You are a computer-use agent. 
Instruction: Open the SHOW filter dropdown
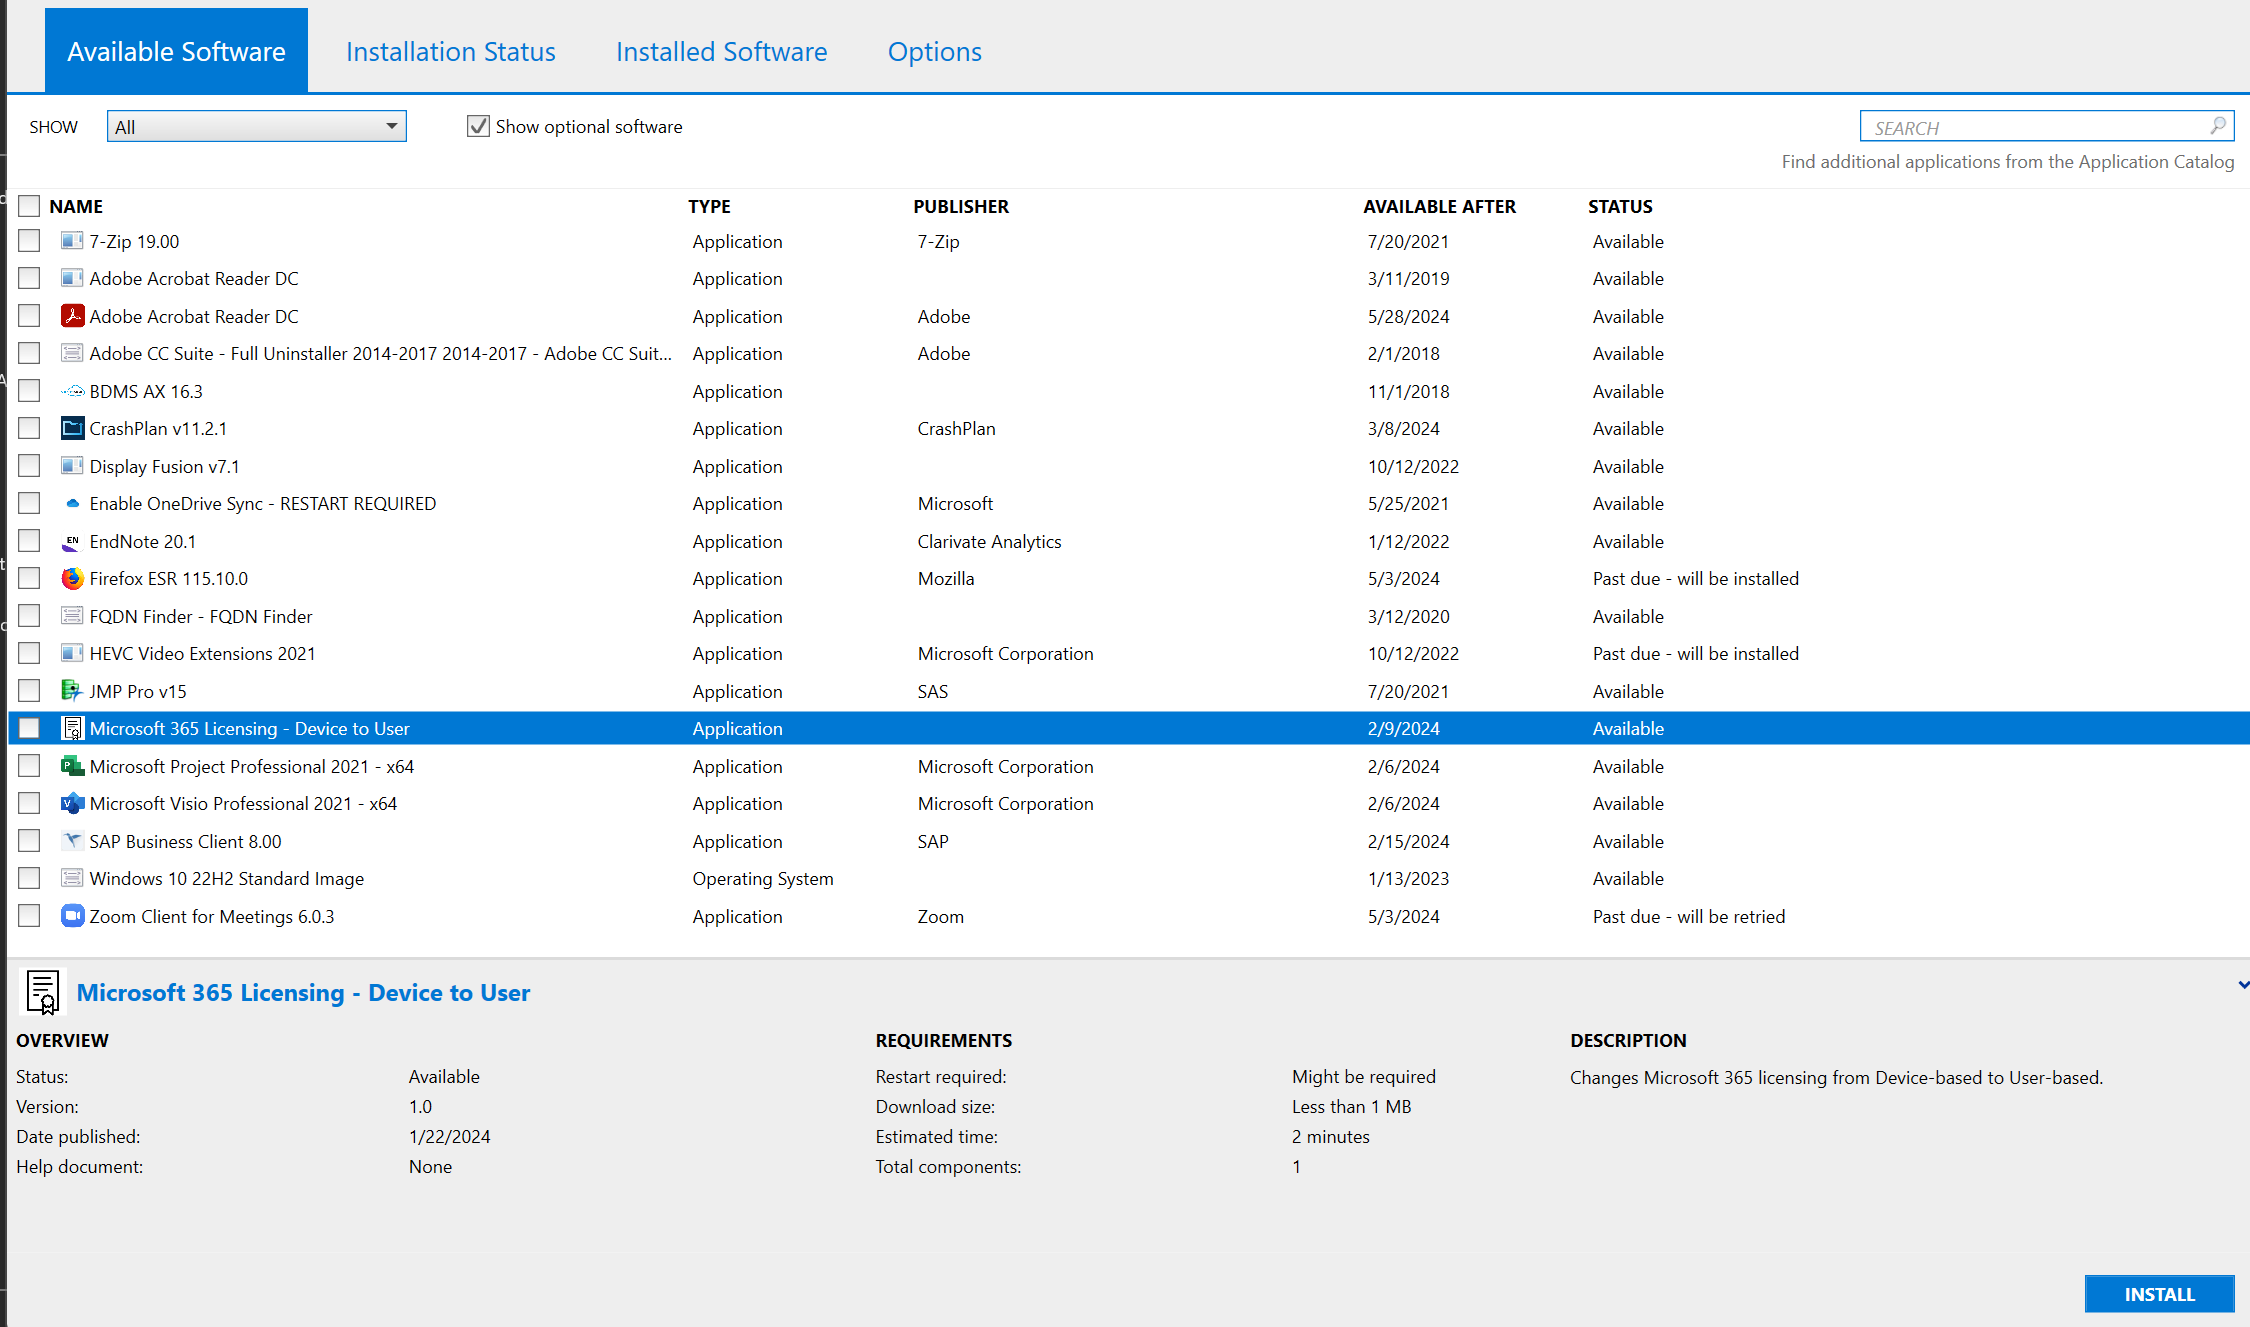pyautogui.click(x=256, y=126)
